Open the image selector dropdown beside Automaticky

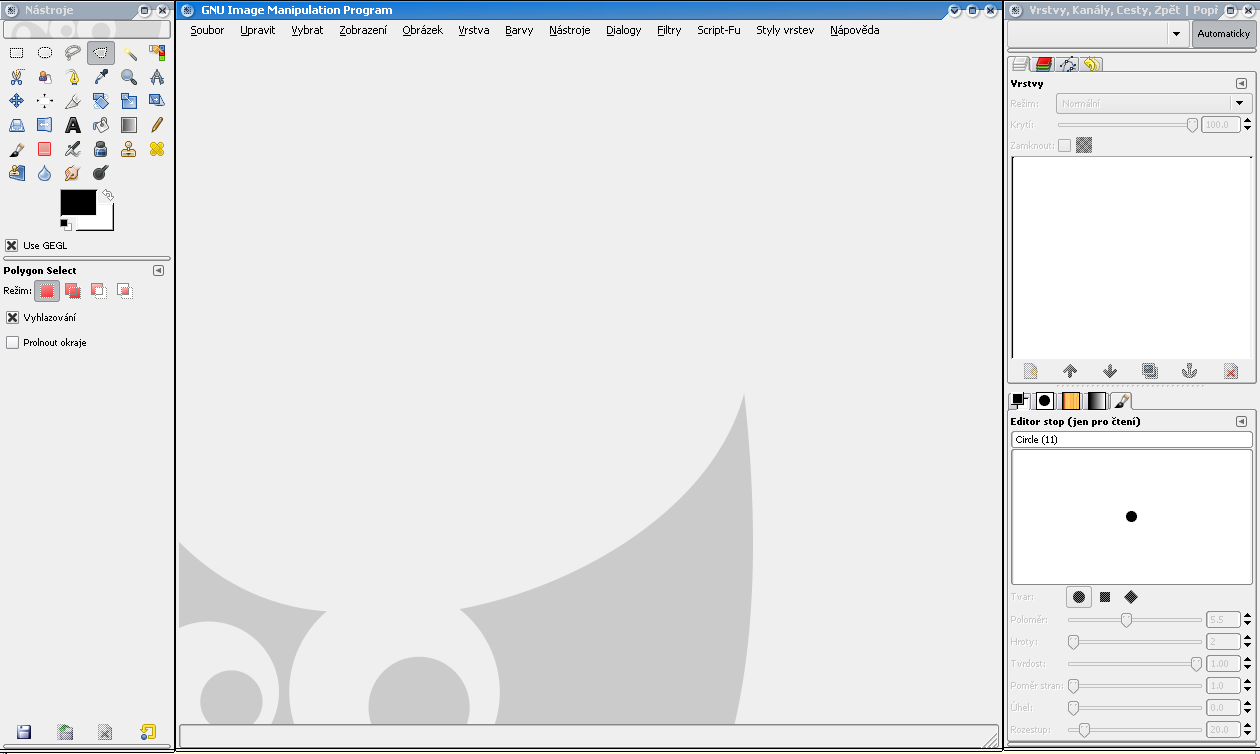pyautogui.click(x=1098, y=33)
